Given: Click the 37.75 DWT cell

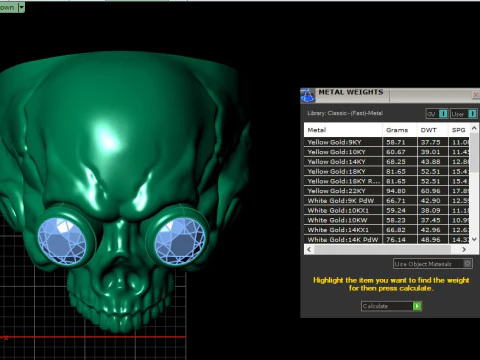Looking at the screenshot, I should tap(432, 142).
